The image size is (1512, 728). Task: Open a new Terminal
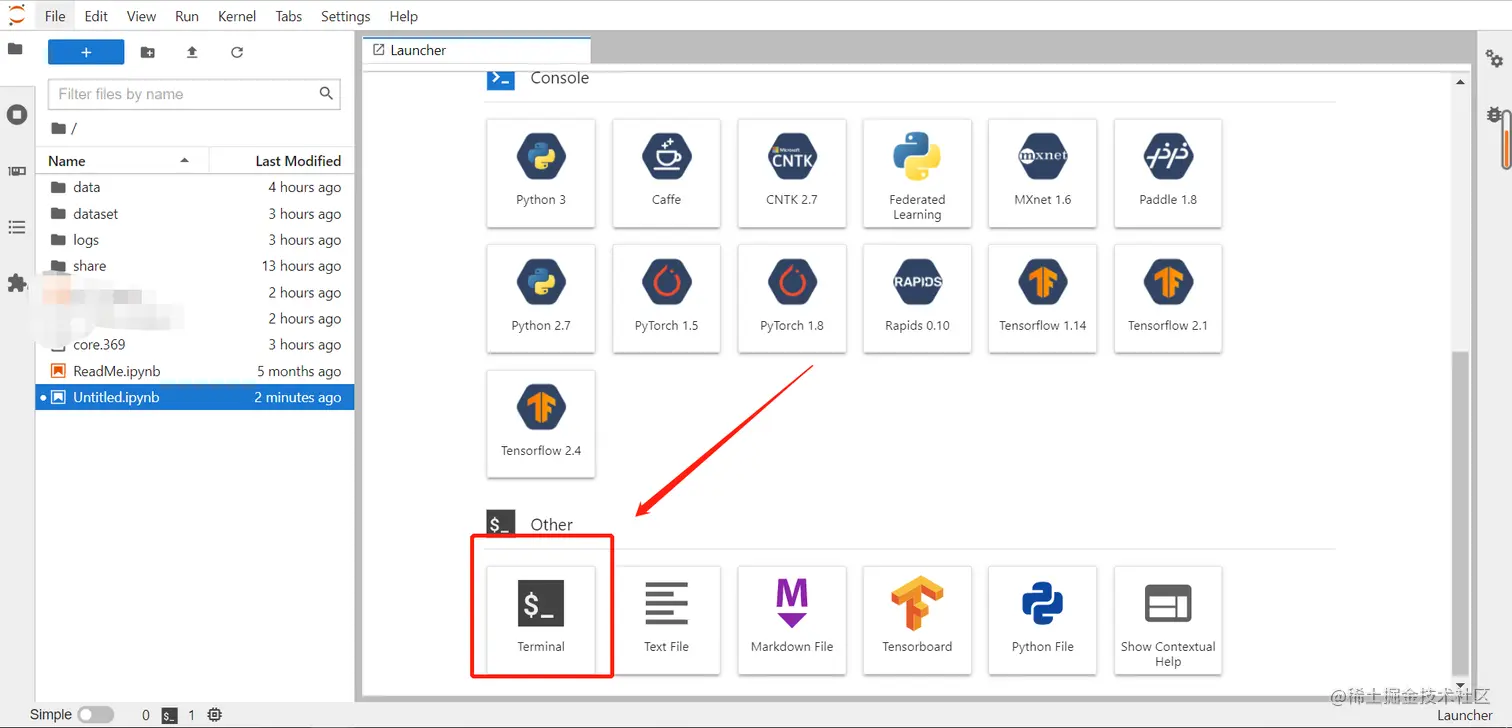[x=541, y=619]
